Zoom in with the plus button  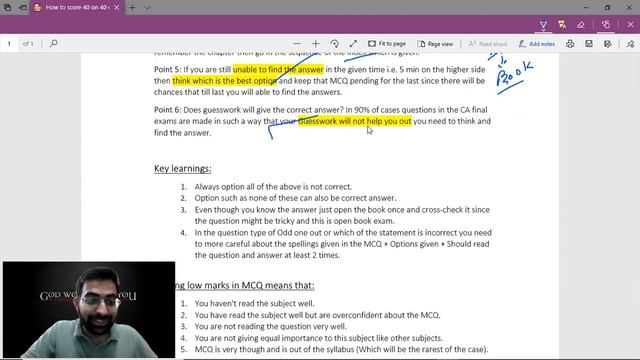point(316,44)
